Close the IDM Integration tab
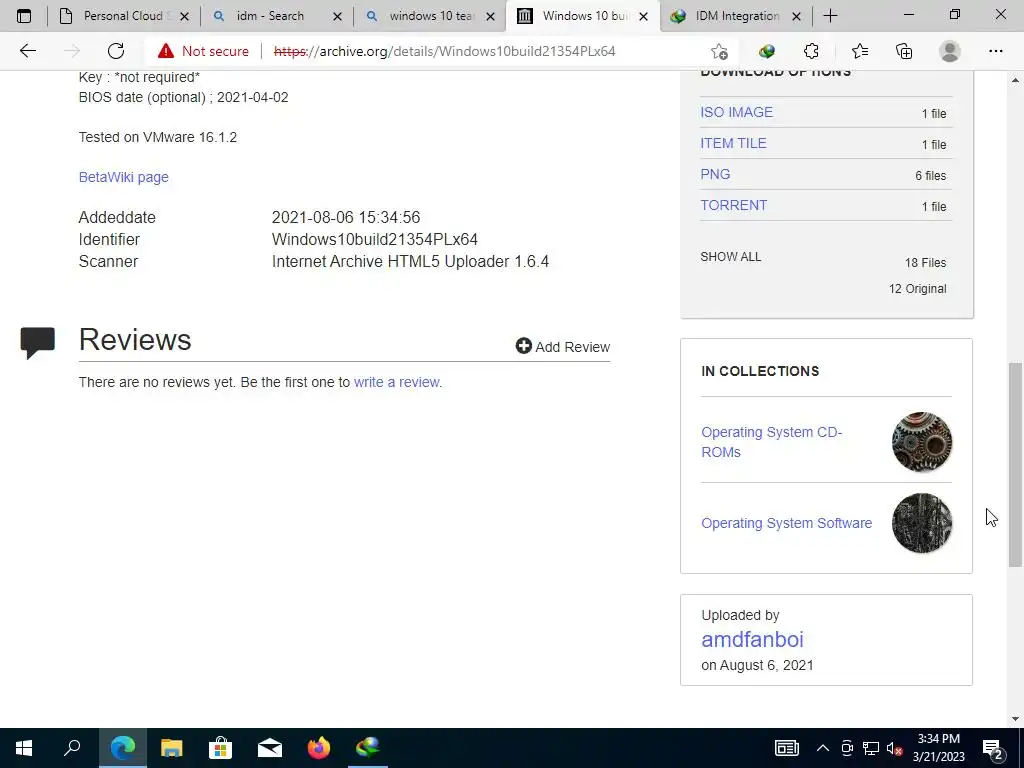This screenshot has height=768, width=1024. coord(796,17)
